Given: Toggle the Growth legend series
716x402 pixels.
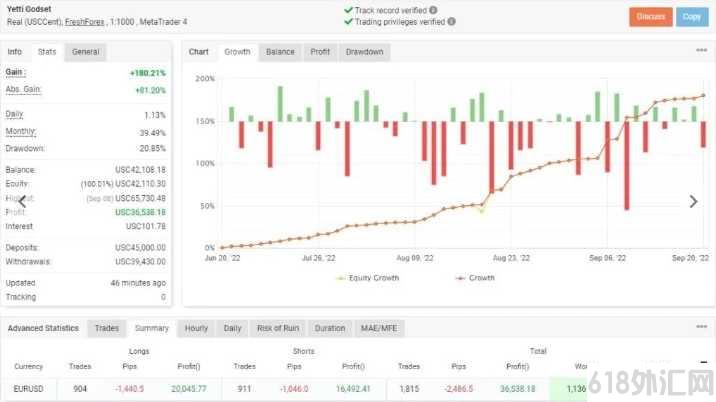Looking at the screenshot, I should pyautogui.click(x=475, y=278).
